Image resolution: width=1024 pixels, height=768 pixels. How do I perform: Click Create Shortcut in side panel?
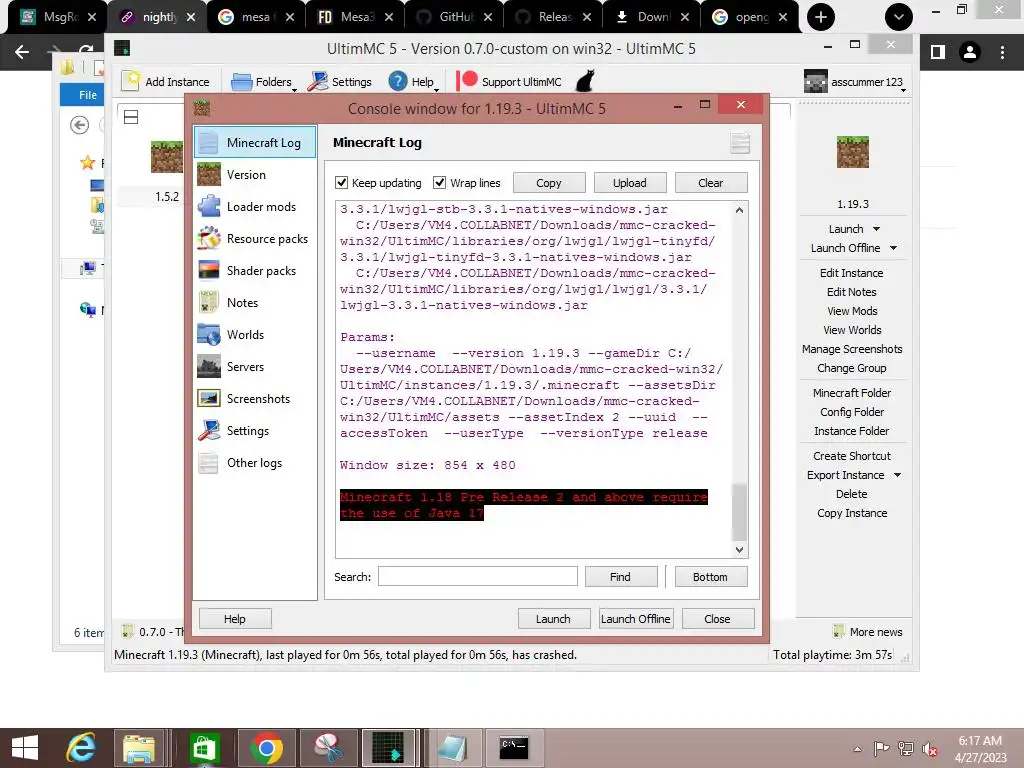click(x=852, y=456)
